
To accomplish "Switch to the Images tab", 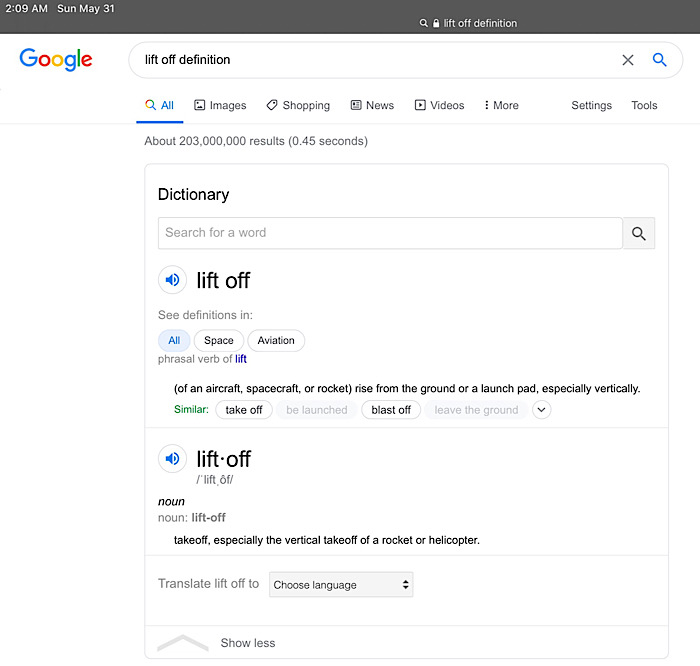I will click(220, 105).
